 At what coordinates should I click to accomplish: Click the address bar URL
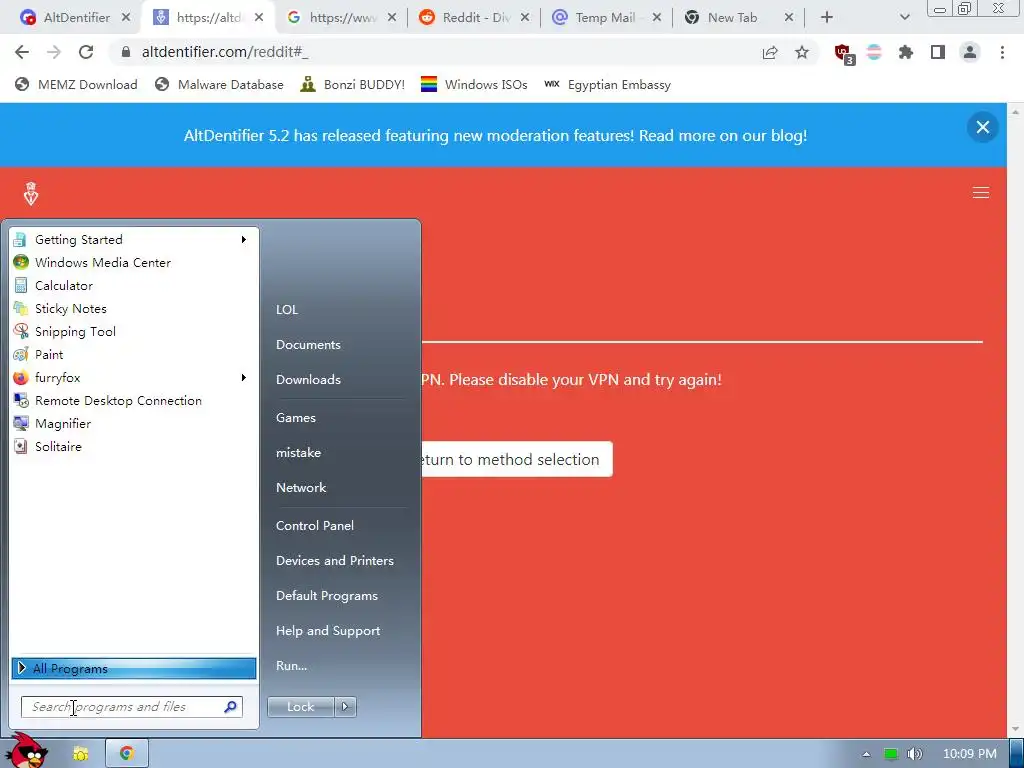click(225, 52)
